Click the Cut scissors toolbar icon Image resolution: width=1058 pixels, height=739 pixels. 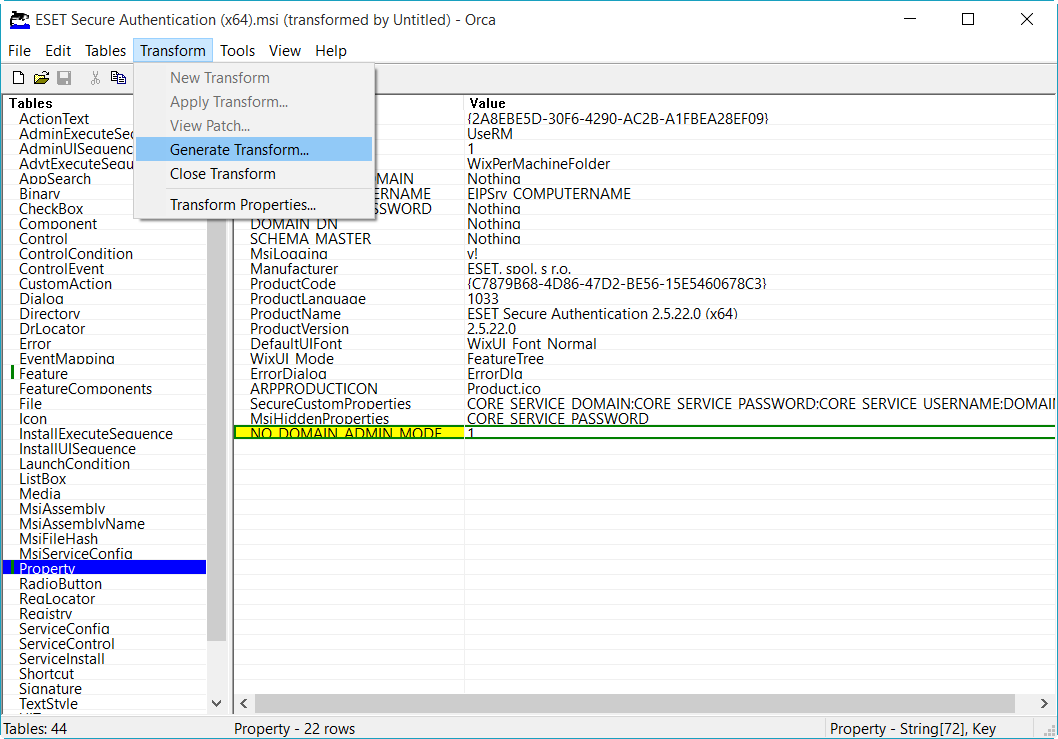95,78
